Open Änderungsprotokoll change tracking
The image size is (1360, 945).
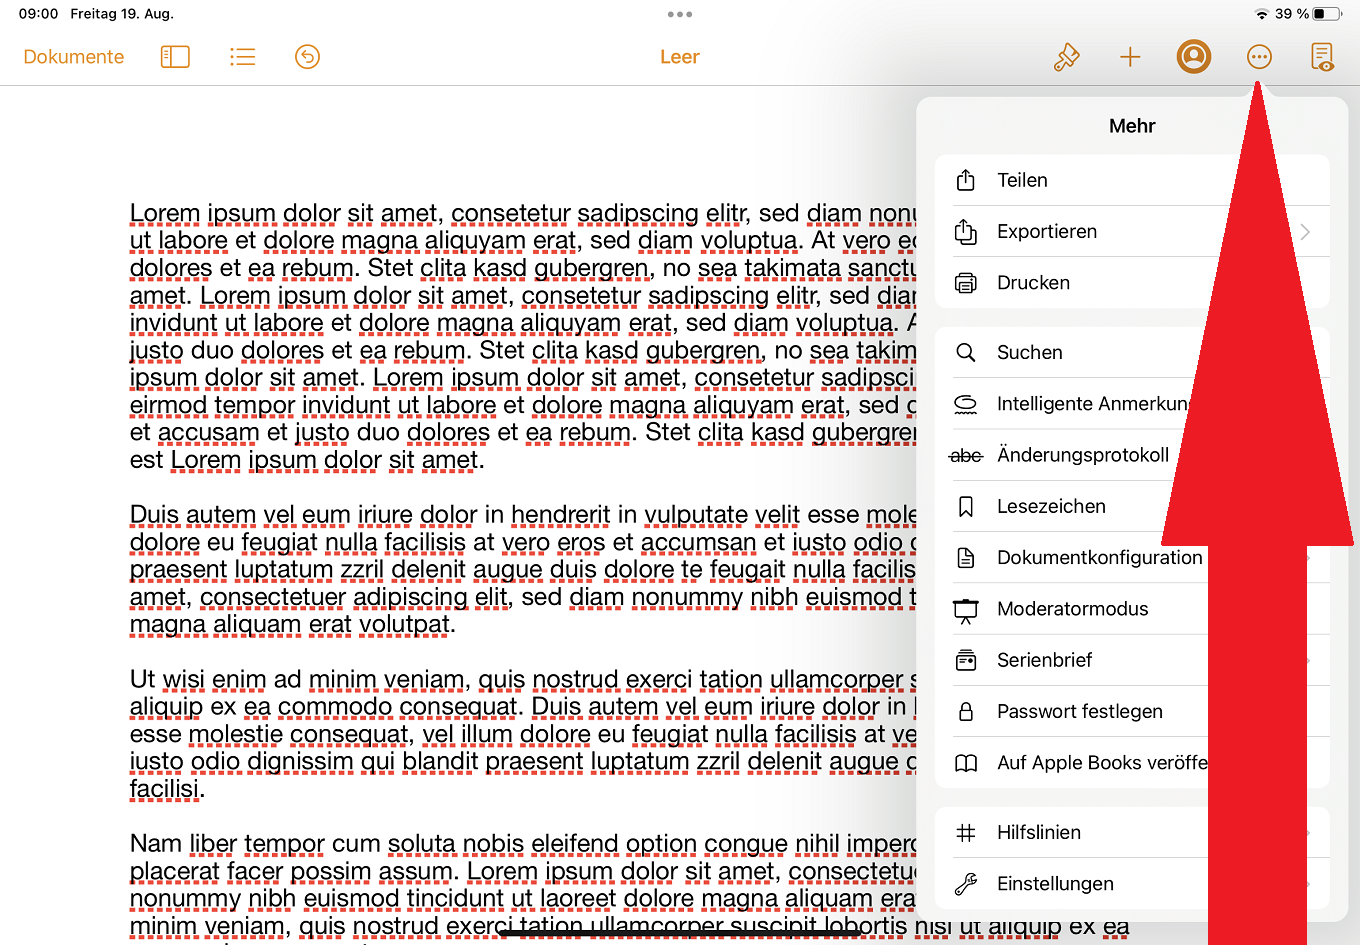(x=1132, y=455)
